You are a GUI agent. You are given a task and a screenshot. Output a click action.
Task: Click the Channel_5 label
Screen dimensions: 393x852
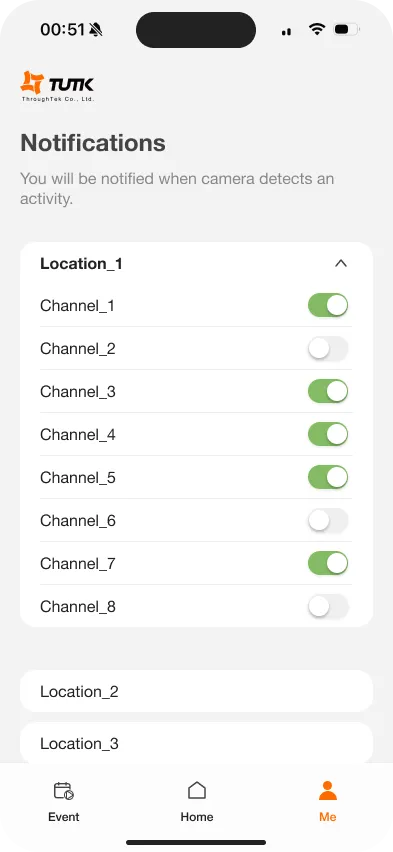click(78, 478)
